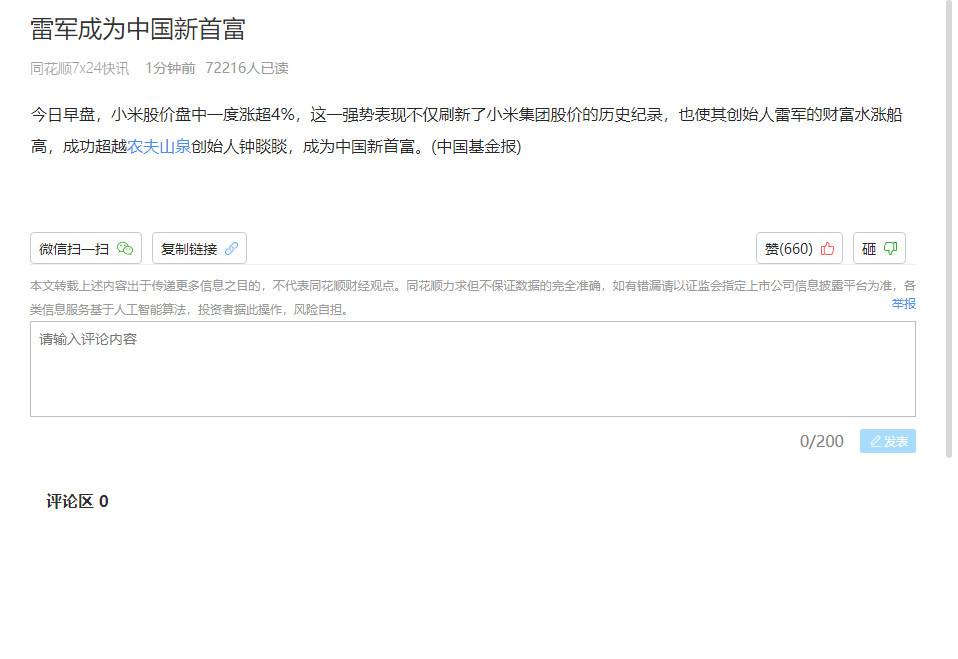Click the green thumbs-down icon
958x659 pixels.
(890, 249)
